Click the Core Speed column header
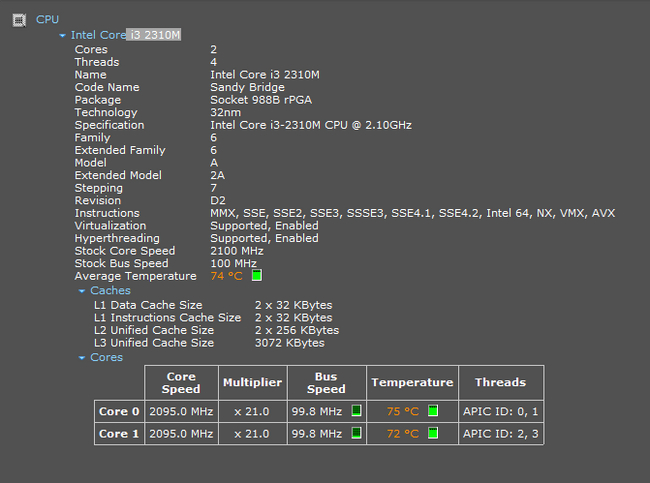650x483 pixels. 181,383
